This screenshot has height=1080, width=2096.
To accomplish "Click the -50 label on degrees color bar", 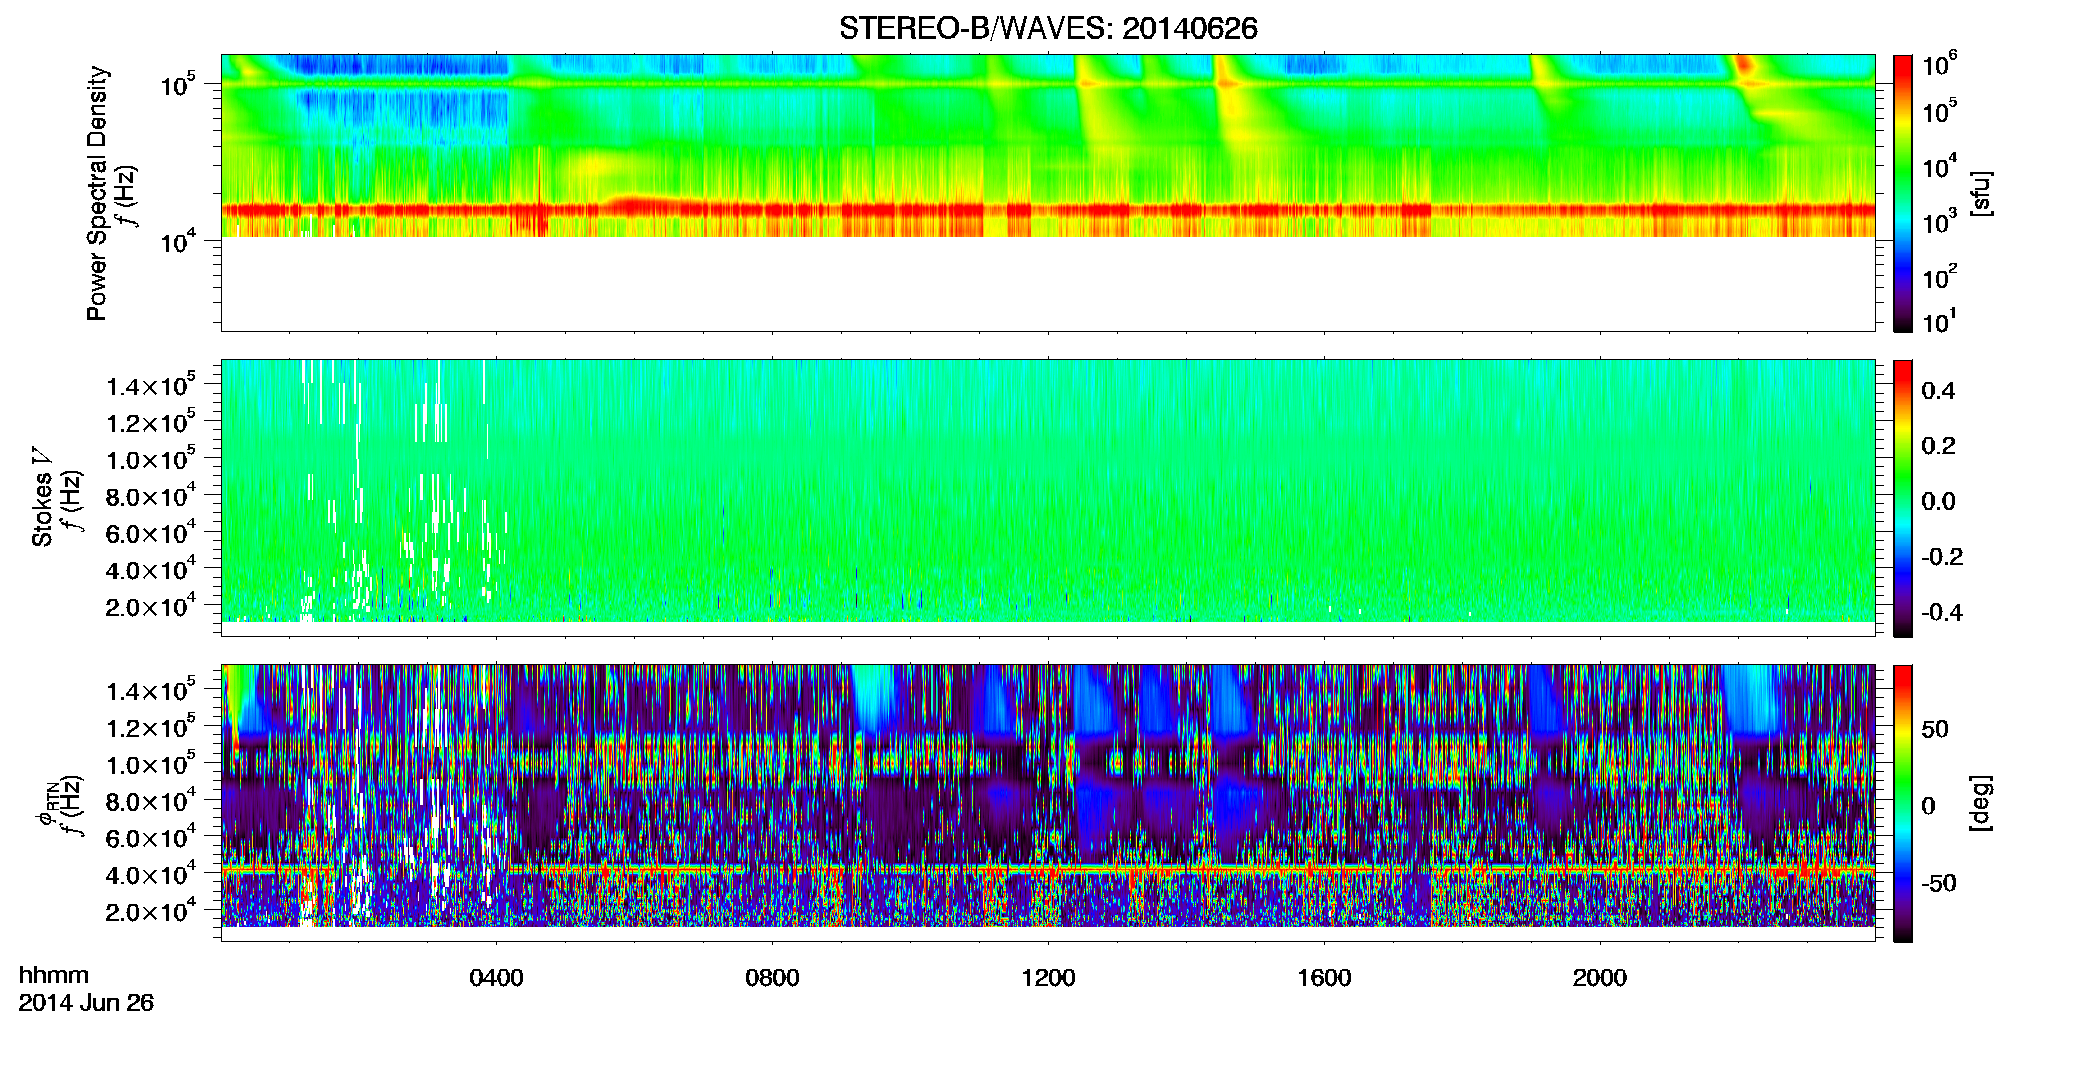I will point(1939,883).
